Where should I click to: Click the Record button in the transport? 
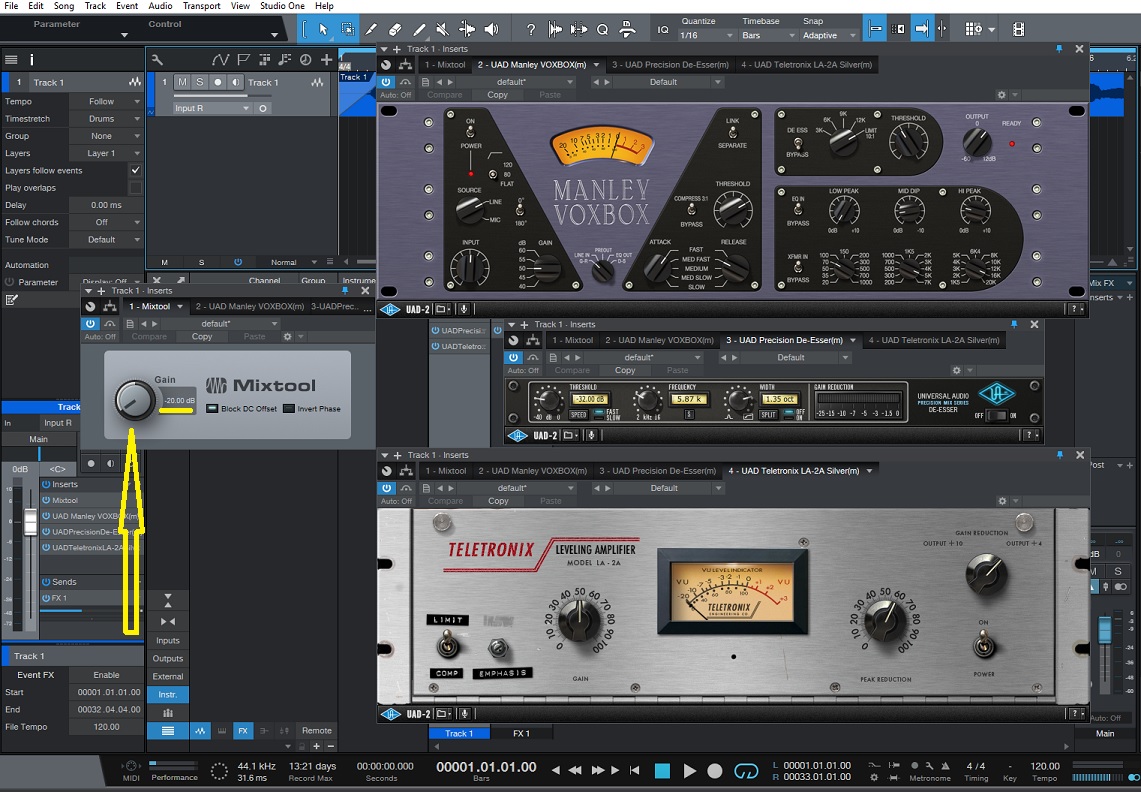[x=715, y=770]
